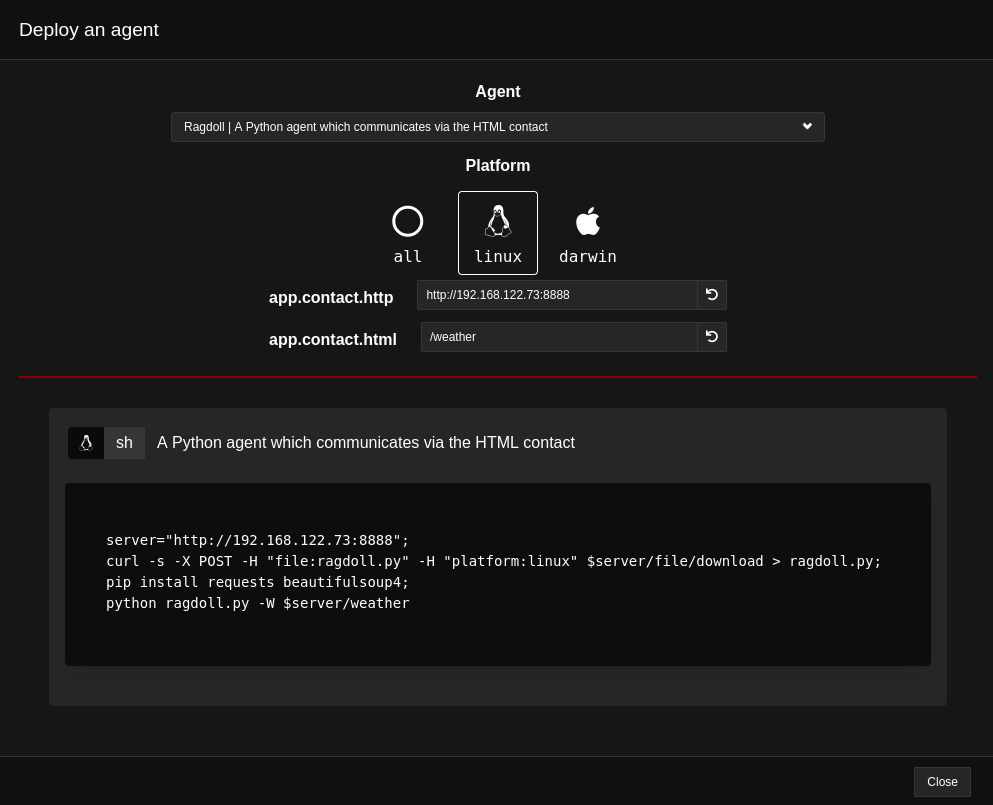Click the small penguin icon beside sh
This screenshot has height=805, width=993.
click(86, 443)
